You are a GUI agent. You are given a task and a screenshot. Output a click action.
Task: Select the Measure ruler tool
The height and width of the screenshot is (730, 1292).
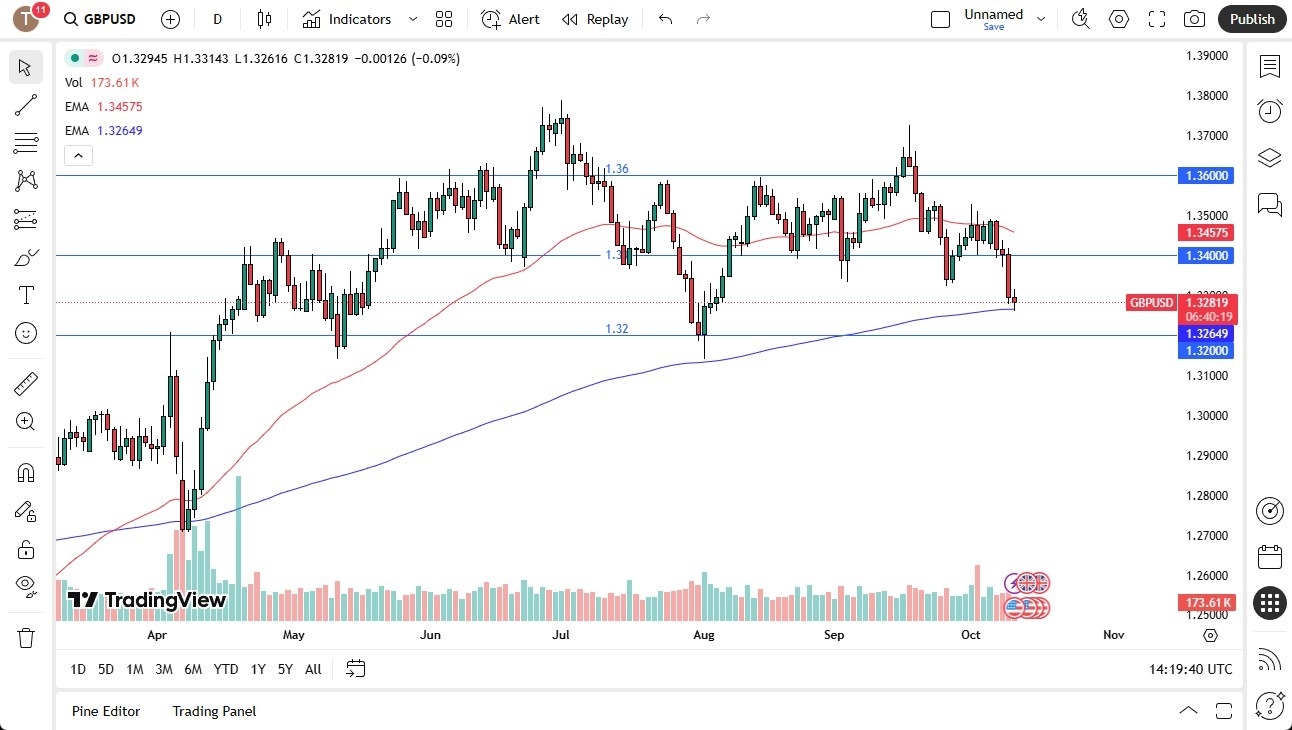(x=26, y=382)
